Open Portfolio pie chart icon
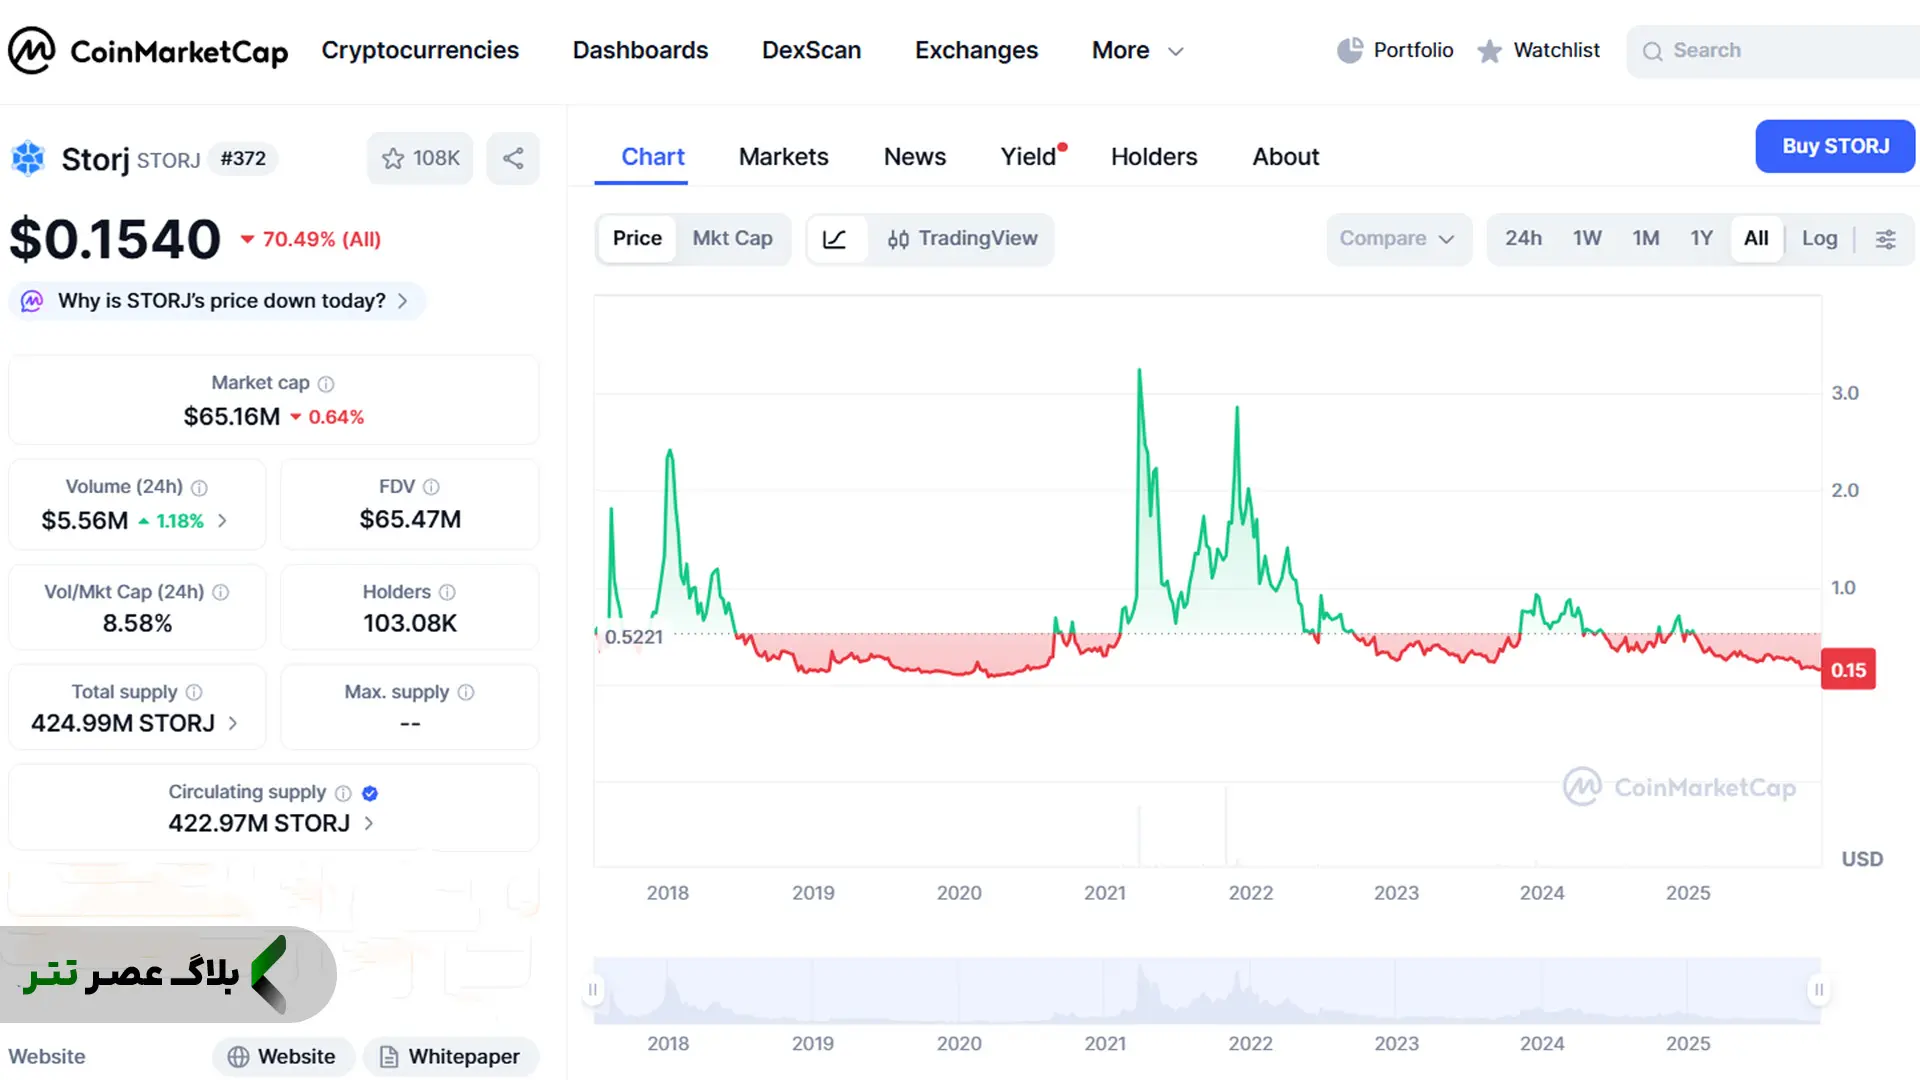Image resolution: width=1920 pixels, height=1080 pixels. [x=1350, y=50]
